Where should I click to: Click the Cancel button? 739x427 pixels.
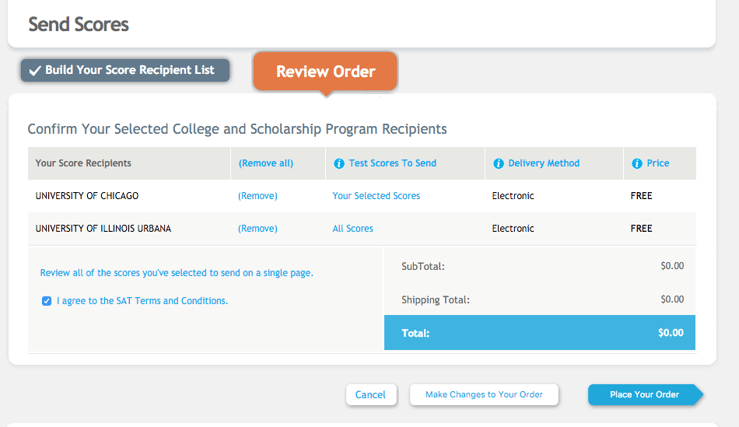click(371, 394)
